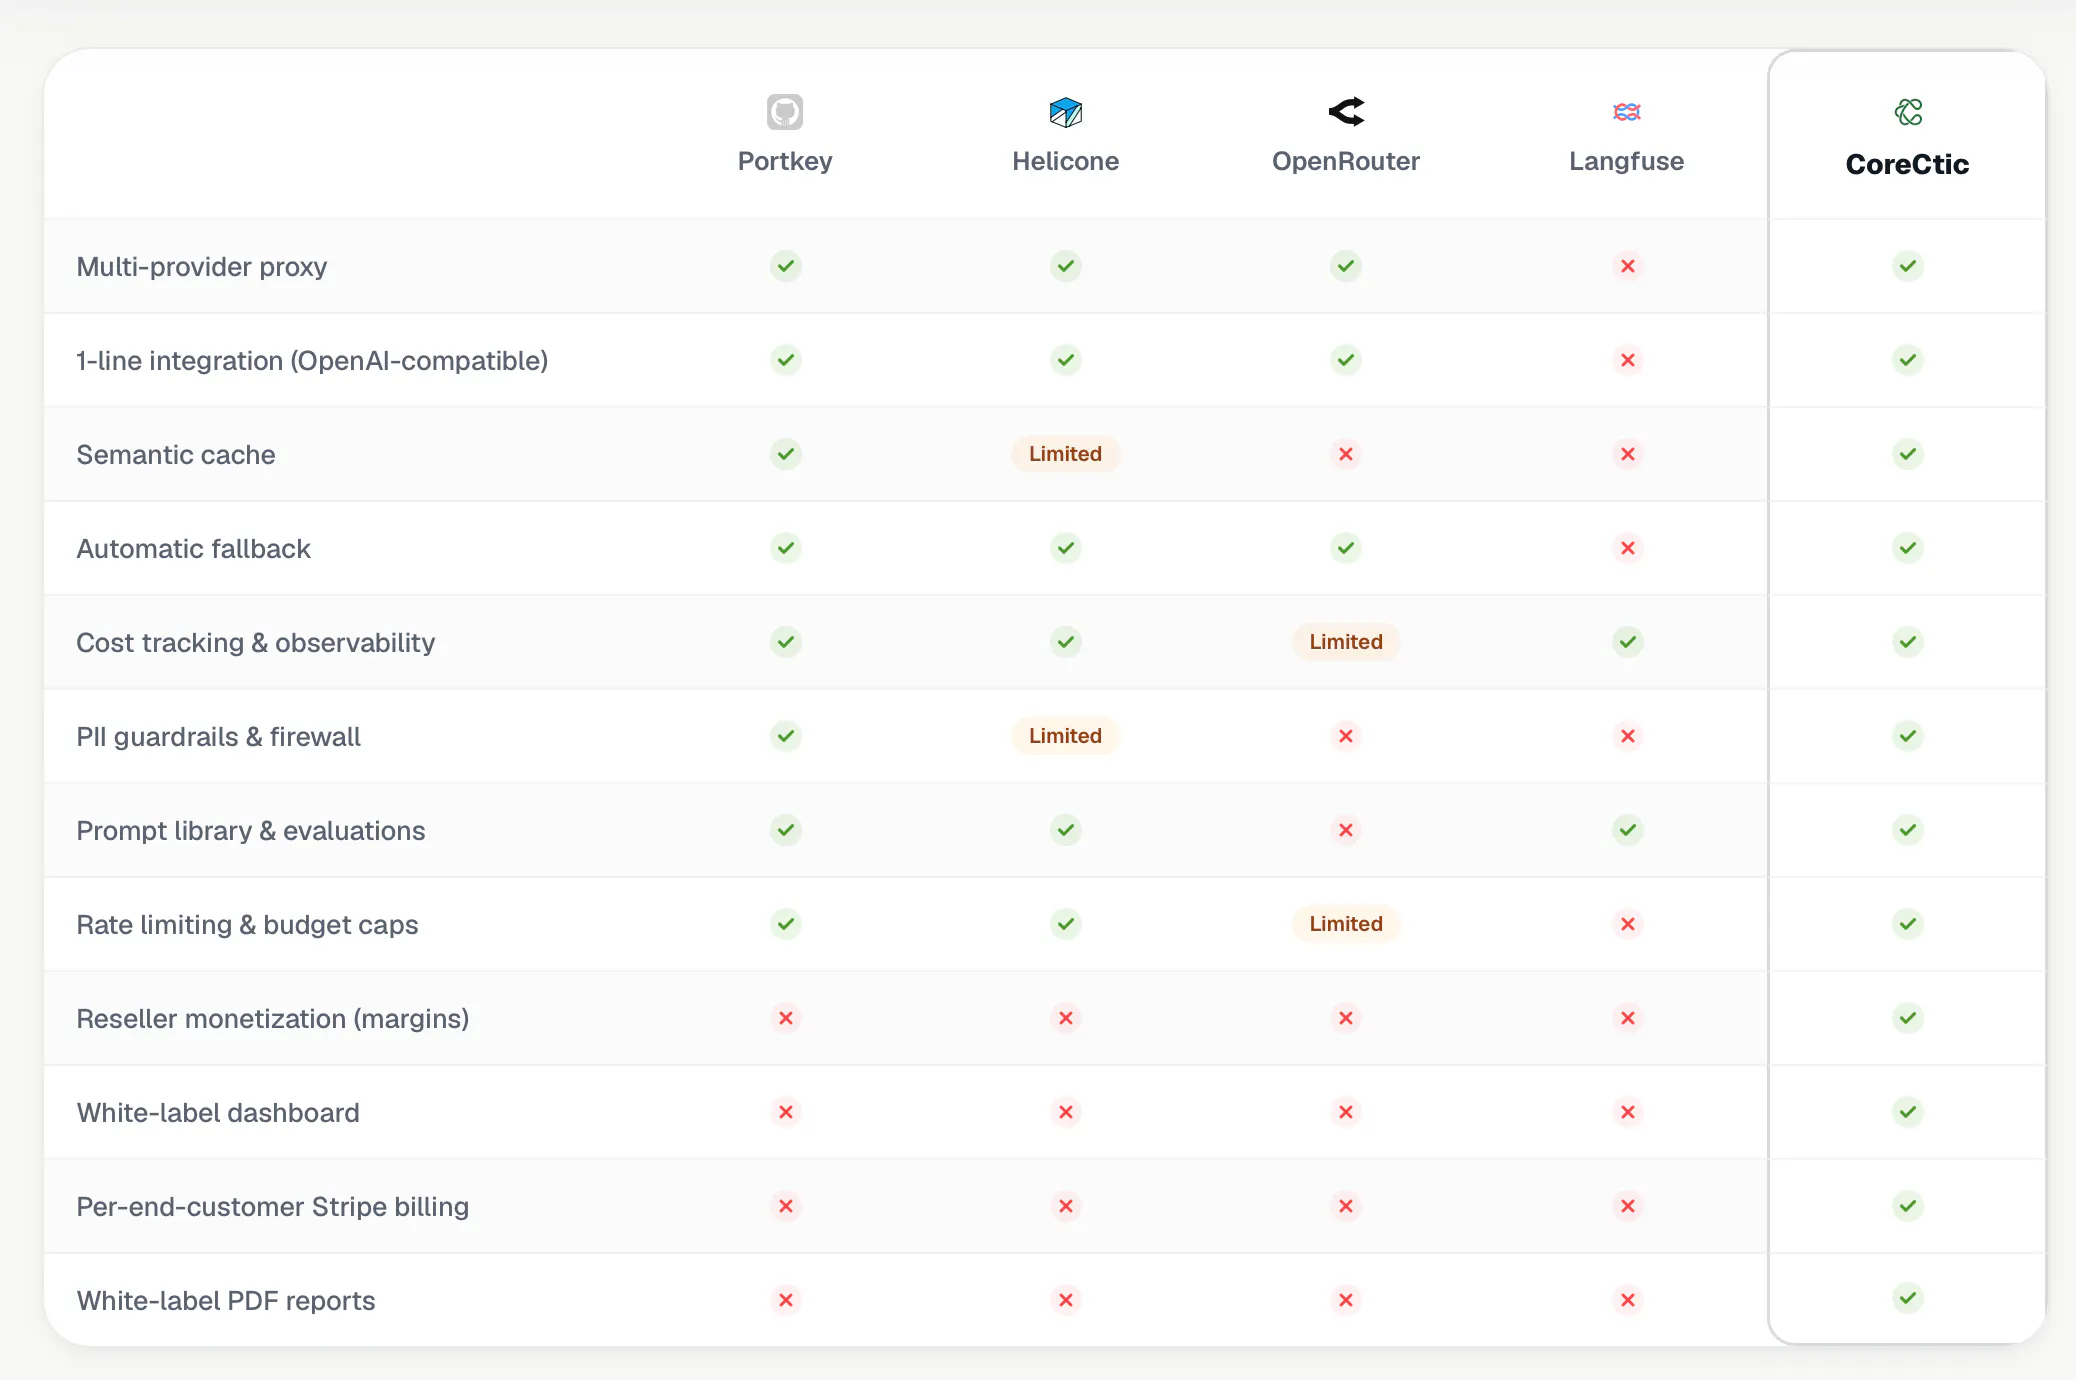The width and height of the screenshot is (2076, 1380).
Task: Click the Portkey logo icon
Action: click(x=785, y=112)
